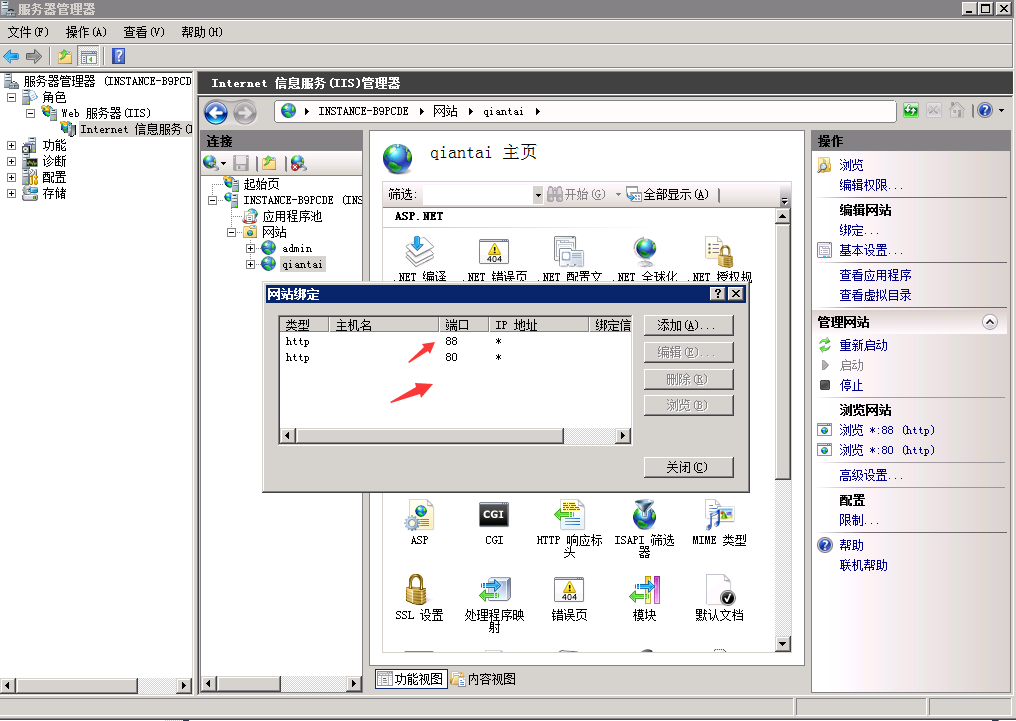The width and height of the screenshot is (1016, 721).
Task: Select the port 88 http binding row
Action: (x=400, y=342)
